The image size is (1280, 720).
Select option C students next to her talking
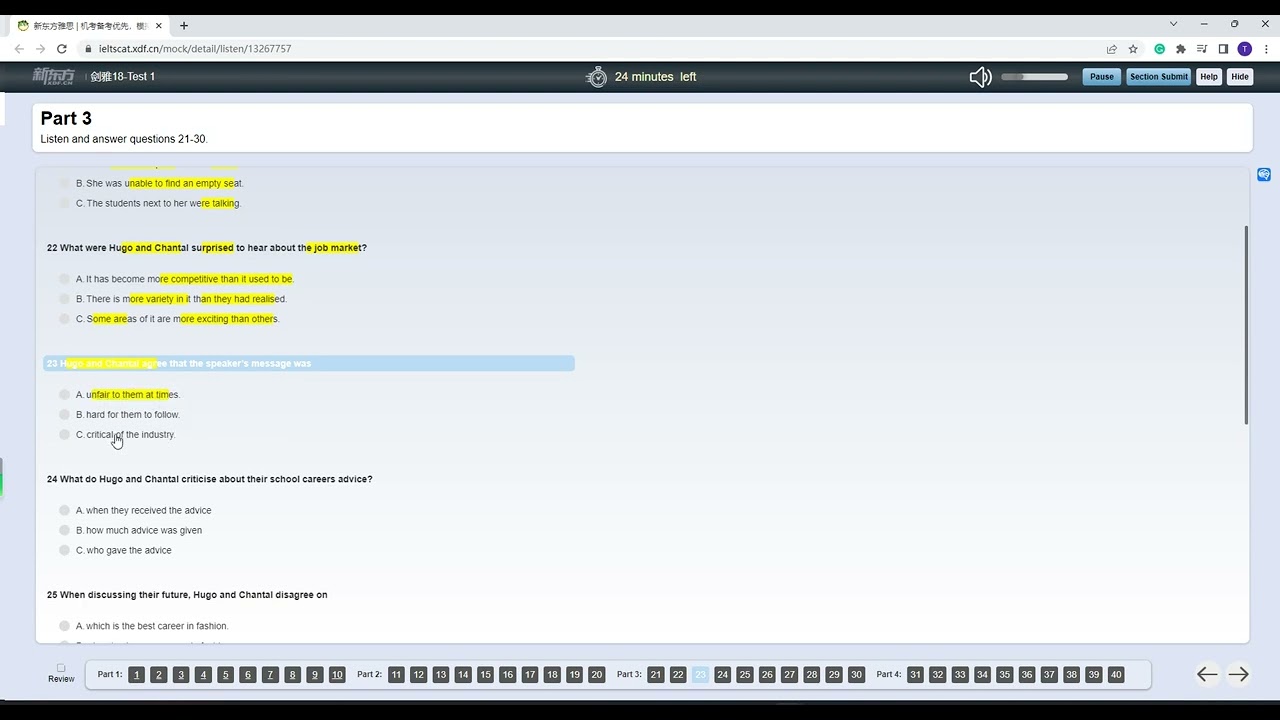point(64,203)
